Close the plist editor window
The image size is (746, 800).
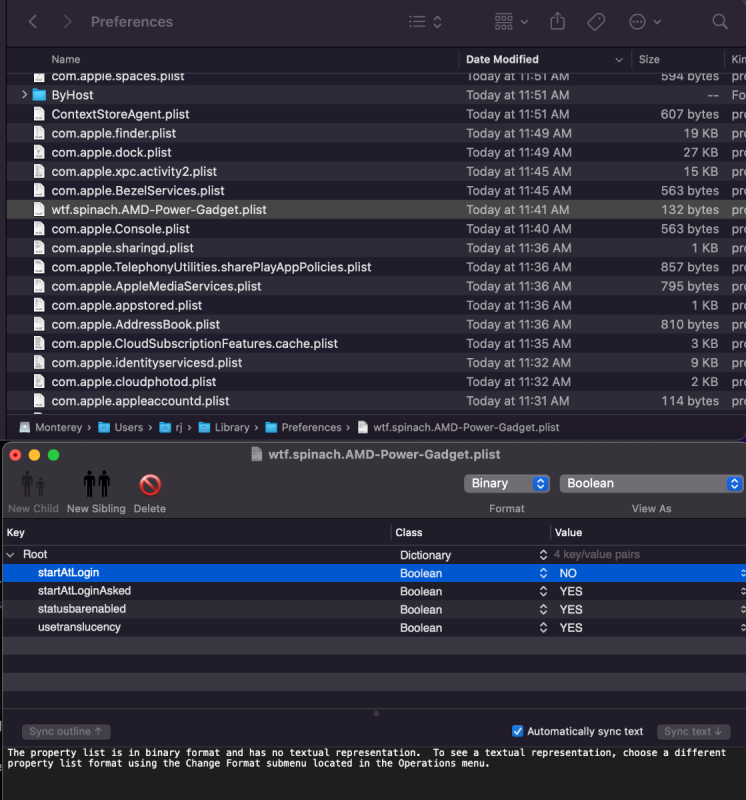tap(15, 455)
